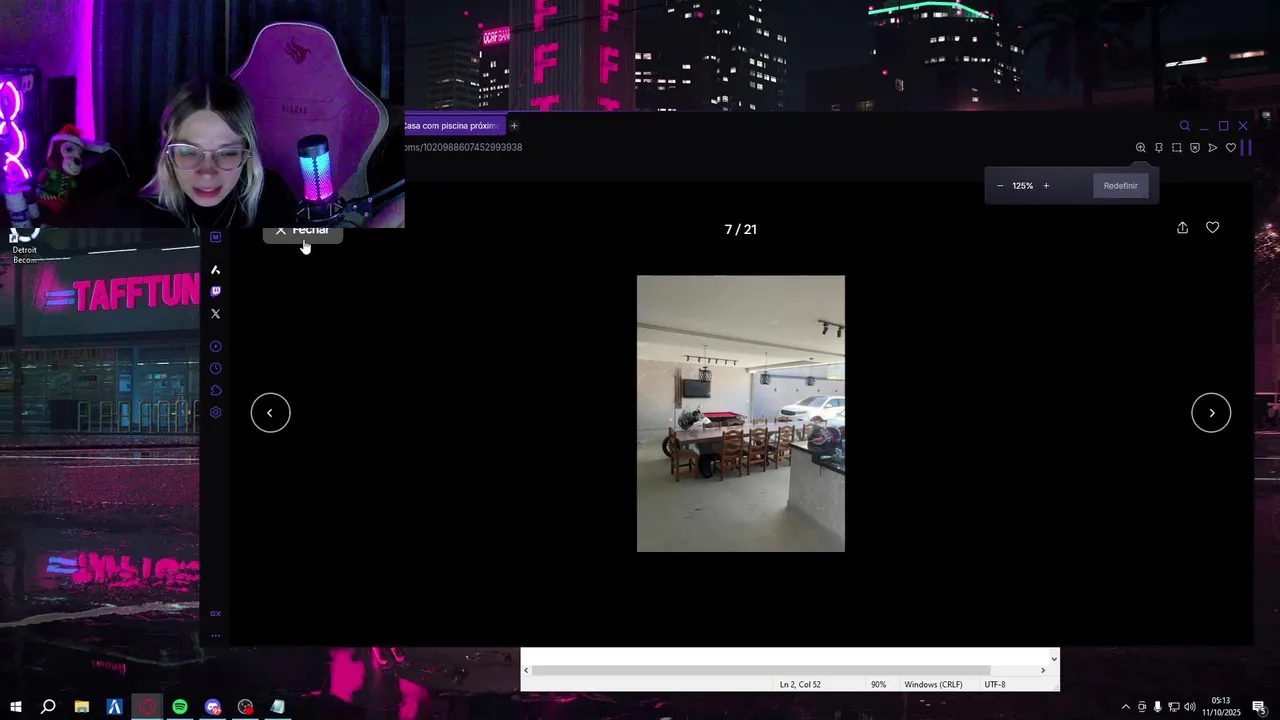Click the 90% zoom status in Notepad
Screen dimensions: 1280x720
coord(878,684)
